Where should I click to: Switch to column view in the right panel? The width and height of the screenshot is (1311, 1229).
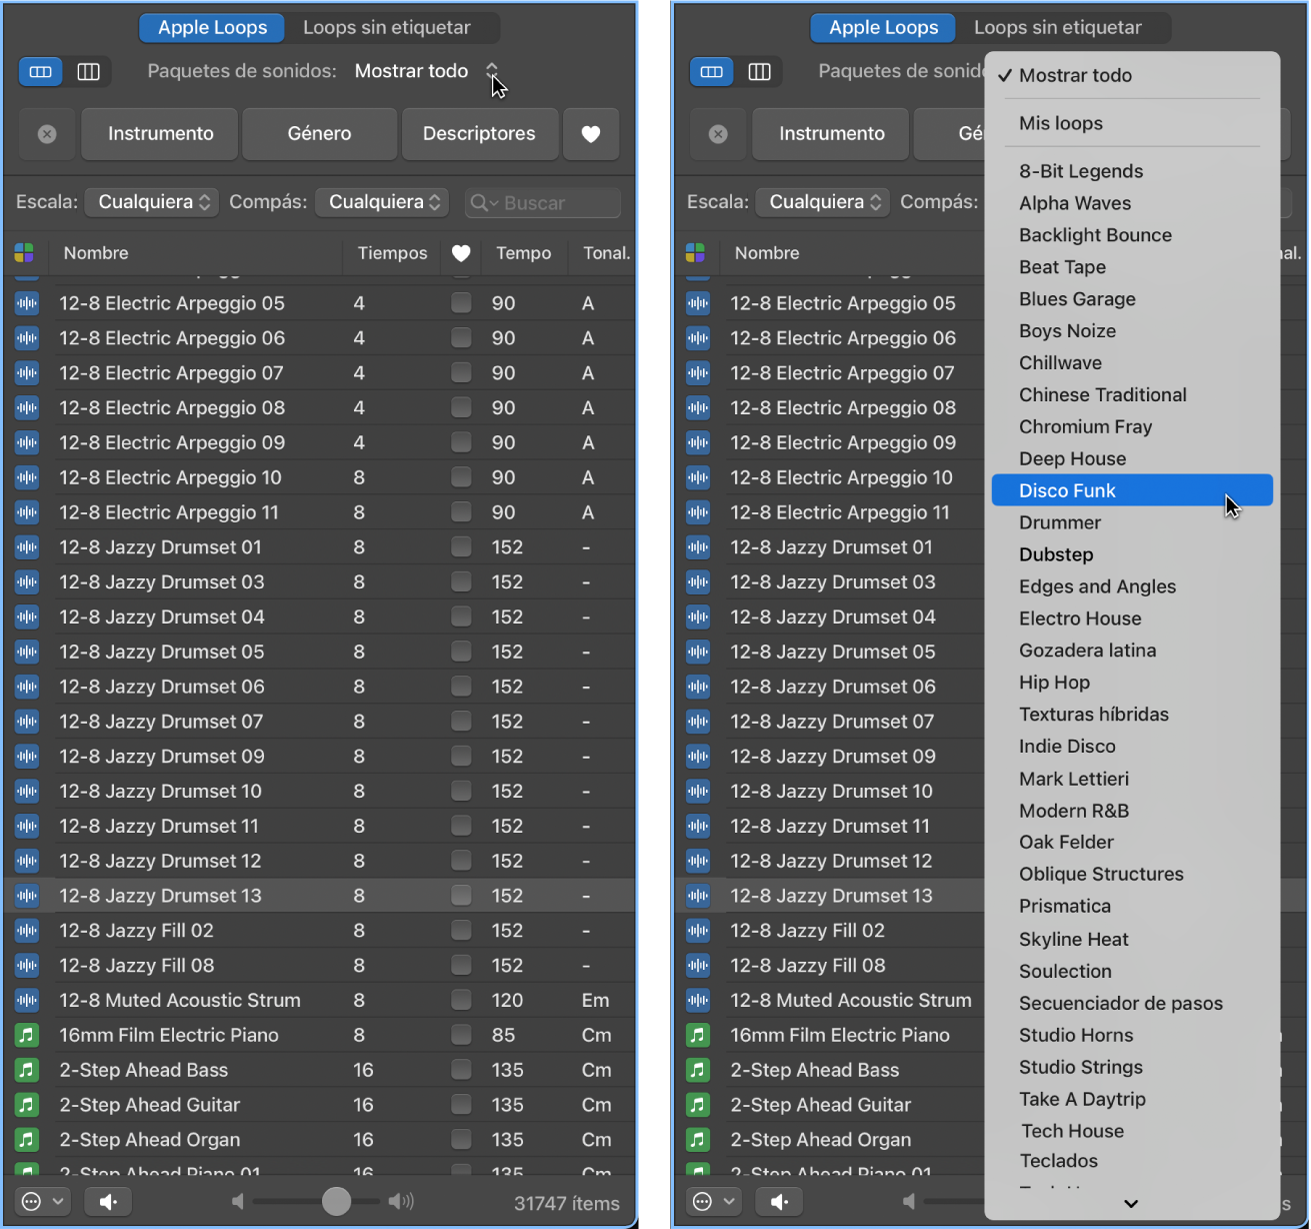[x=759, y=72]
